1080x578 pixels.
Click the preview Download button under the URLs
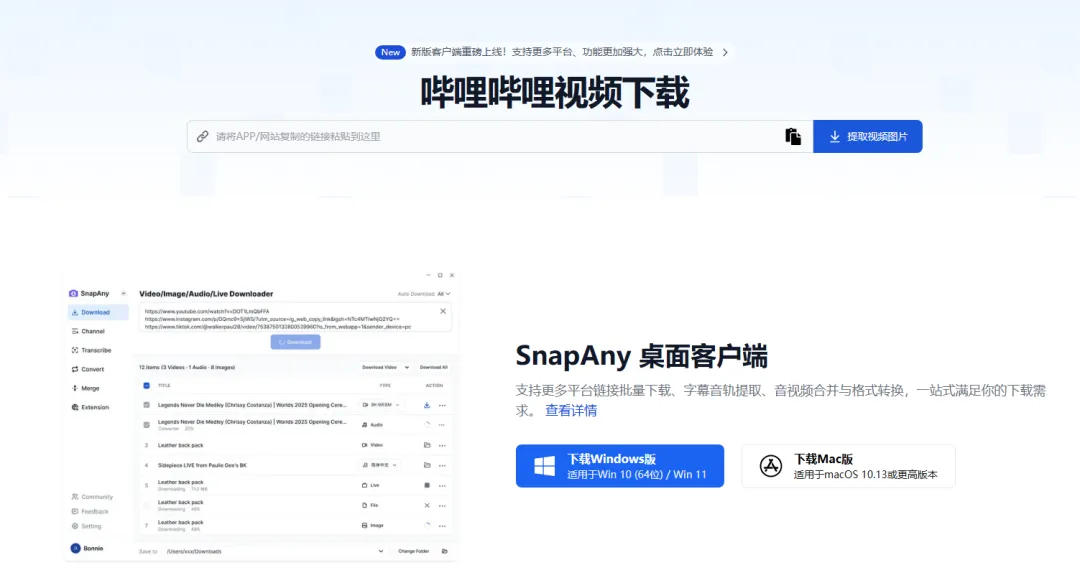tap(295, 342)
